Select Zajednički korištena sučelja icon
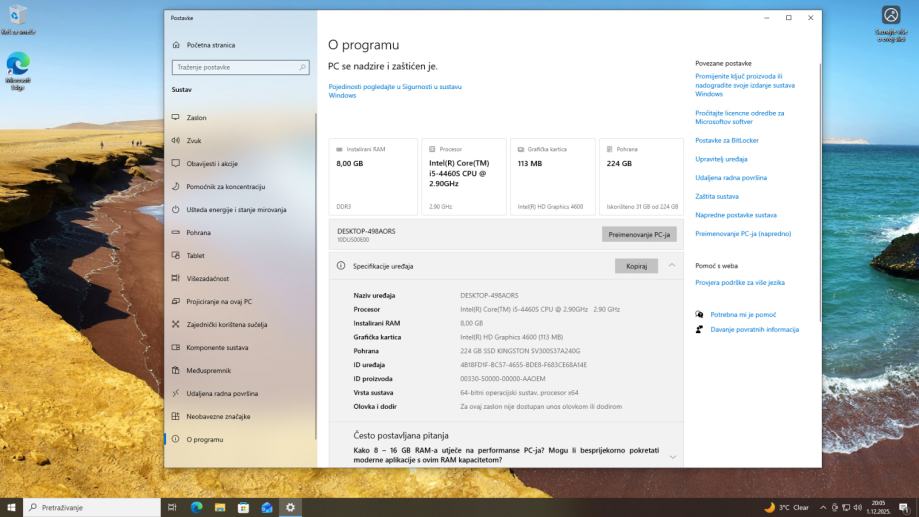The height and width of the screenshot is (517, 919). (x=176, y=324)
